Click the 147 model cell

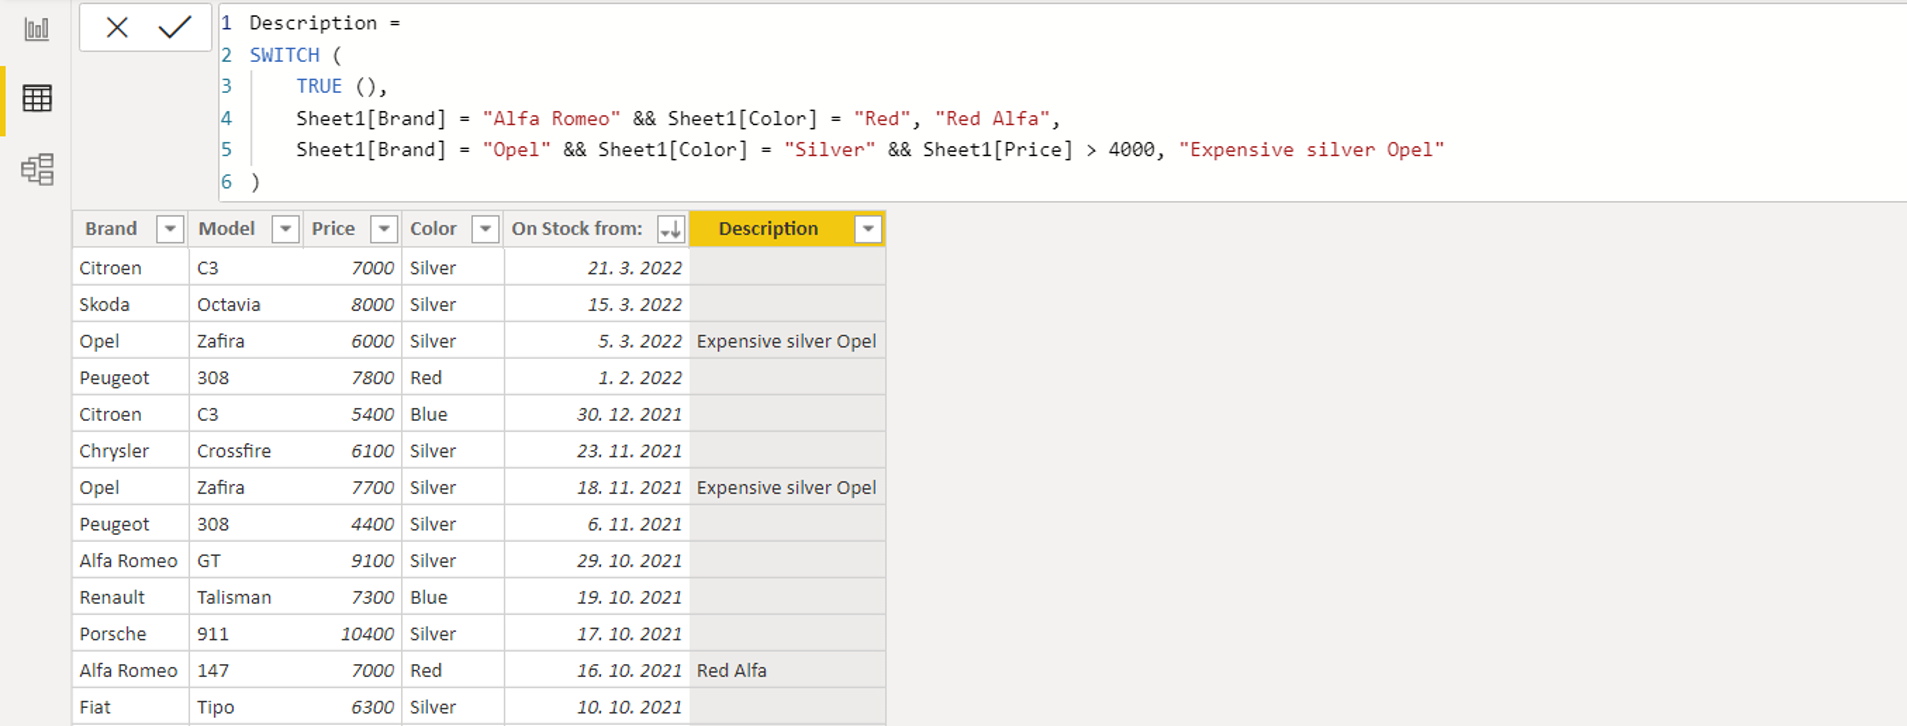tap(246, 670)
